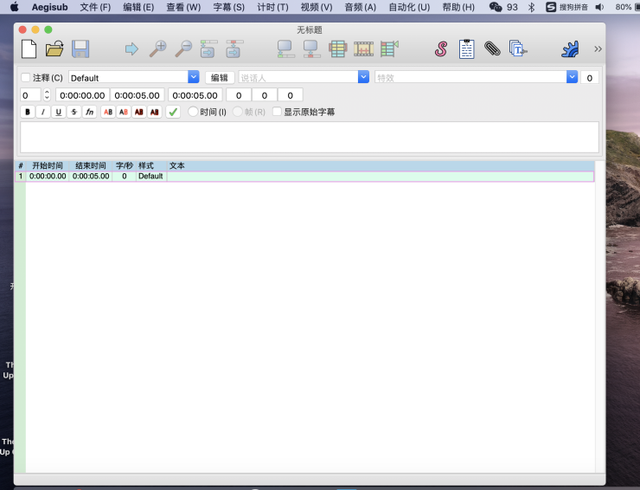The image size is (640, 490).
Task: Choose font name fn button
Action: tap(89, 112)
